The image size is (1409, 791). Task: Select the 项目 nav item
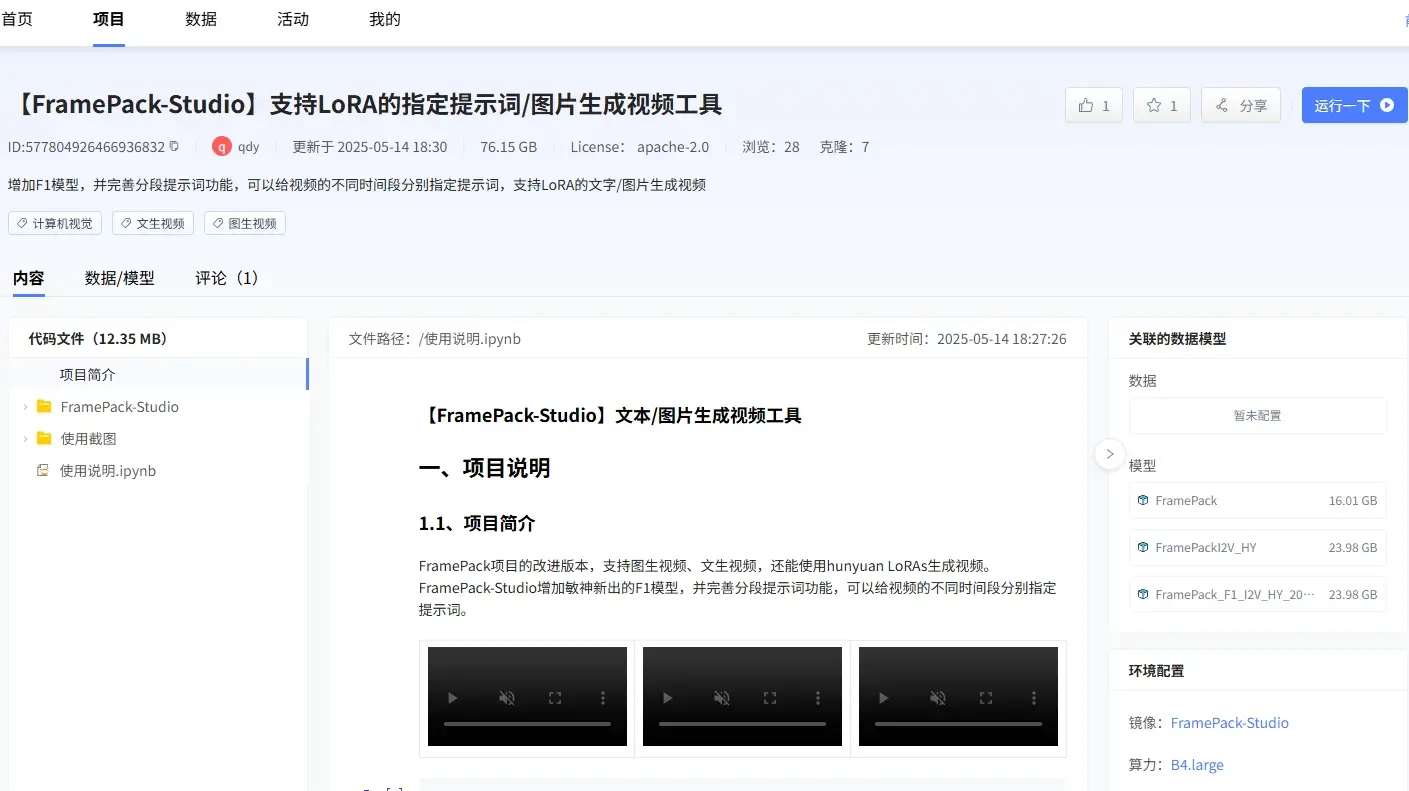[109, 19]
